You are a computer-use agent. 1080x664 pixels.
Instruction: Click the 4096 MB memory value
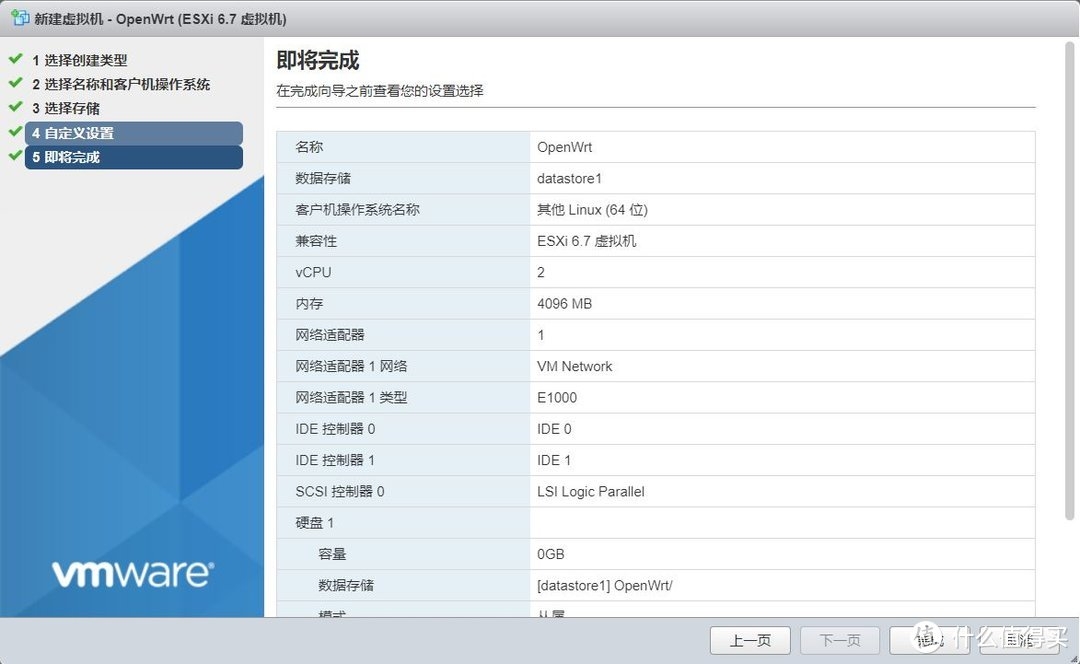coord(564,304)
